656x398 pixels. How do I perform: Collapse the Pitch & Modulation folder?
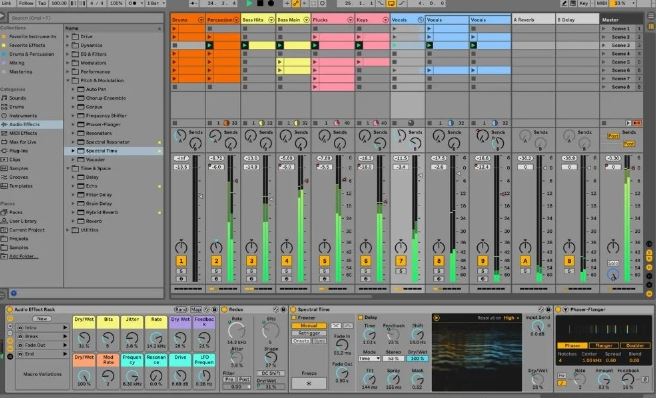pyautogui.click(x=68, y=80)
